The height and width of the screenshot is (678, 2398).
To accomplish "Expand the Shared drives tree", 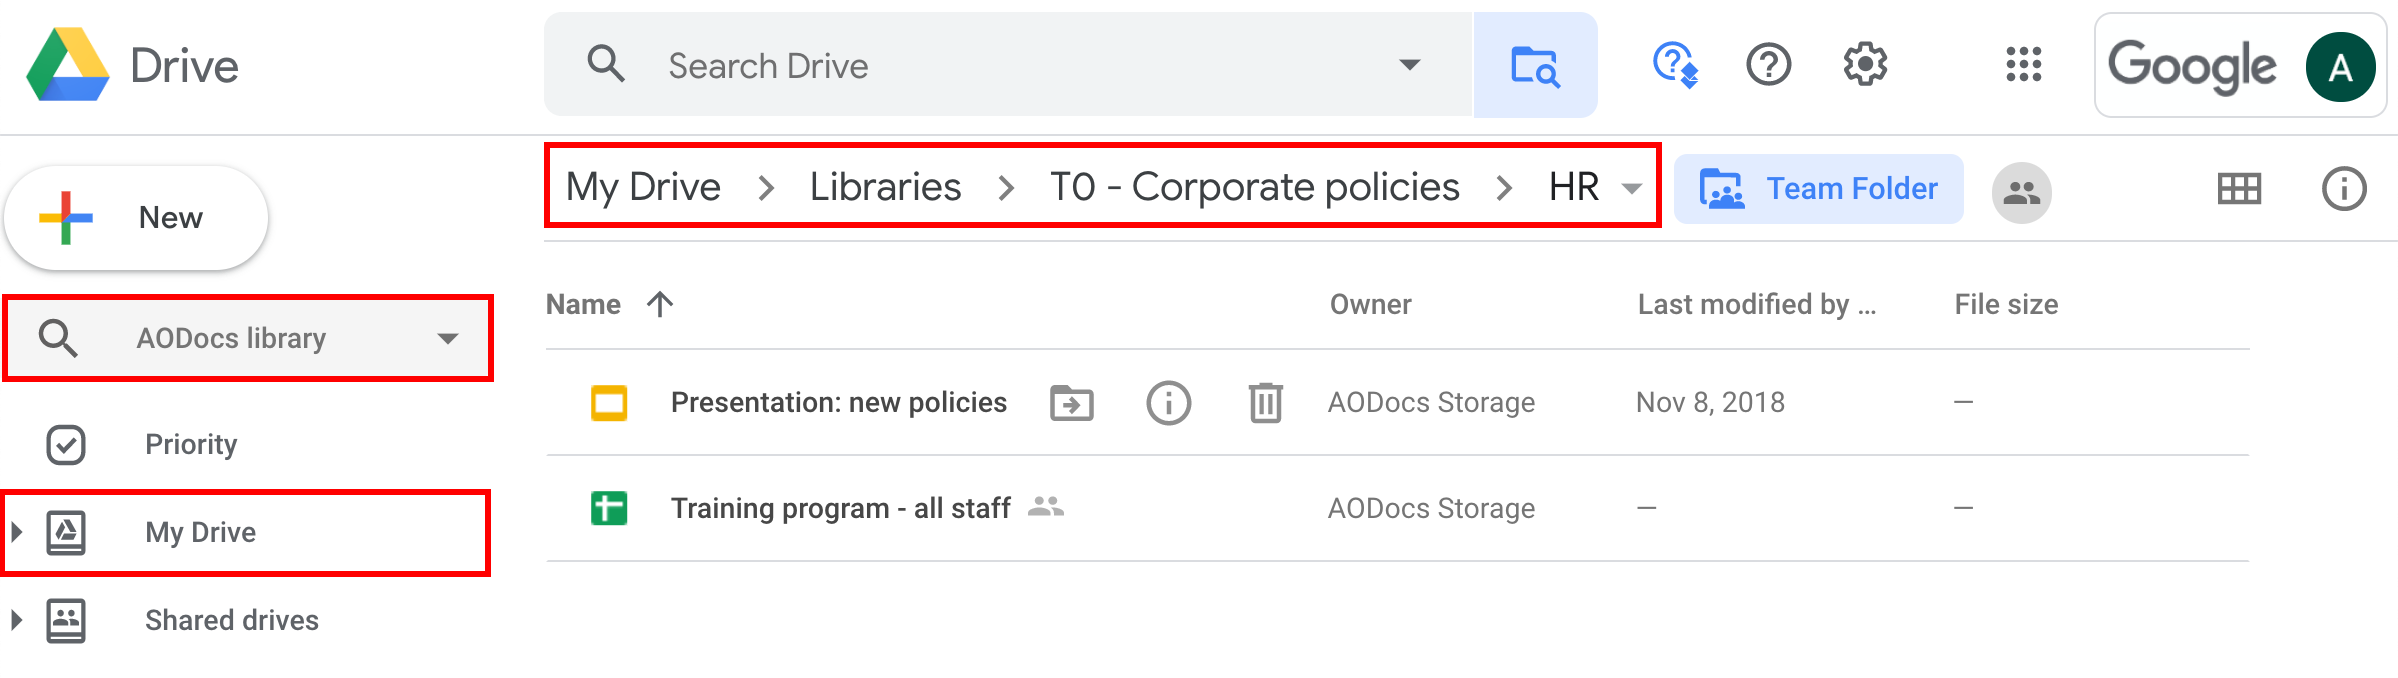I will pyautogui.click(x=16, y=620).
